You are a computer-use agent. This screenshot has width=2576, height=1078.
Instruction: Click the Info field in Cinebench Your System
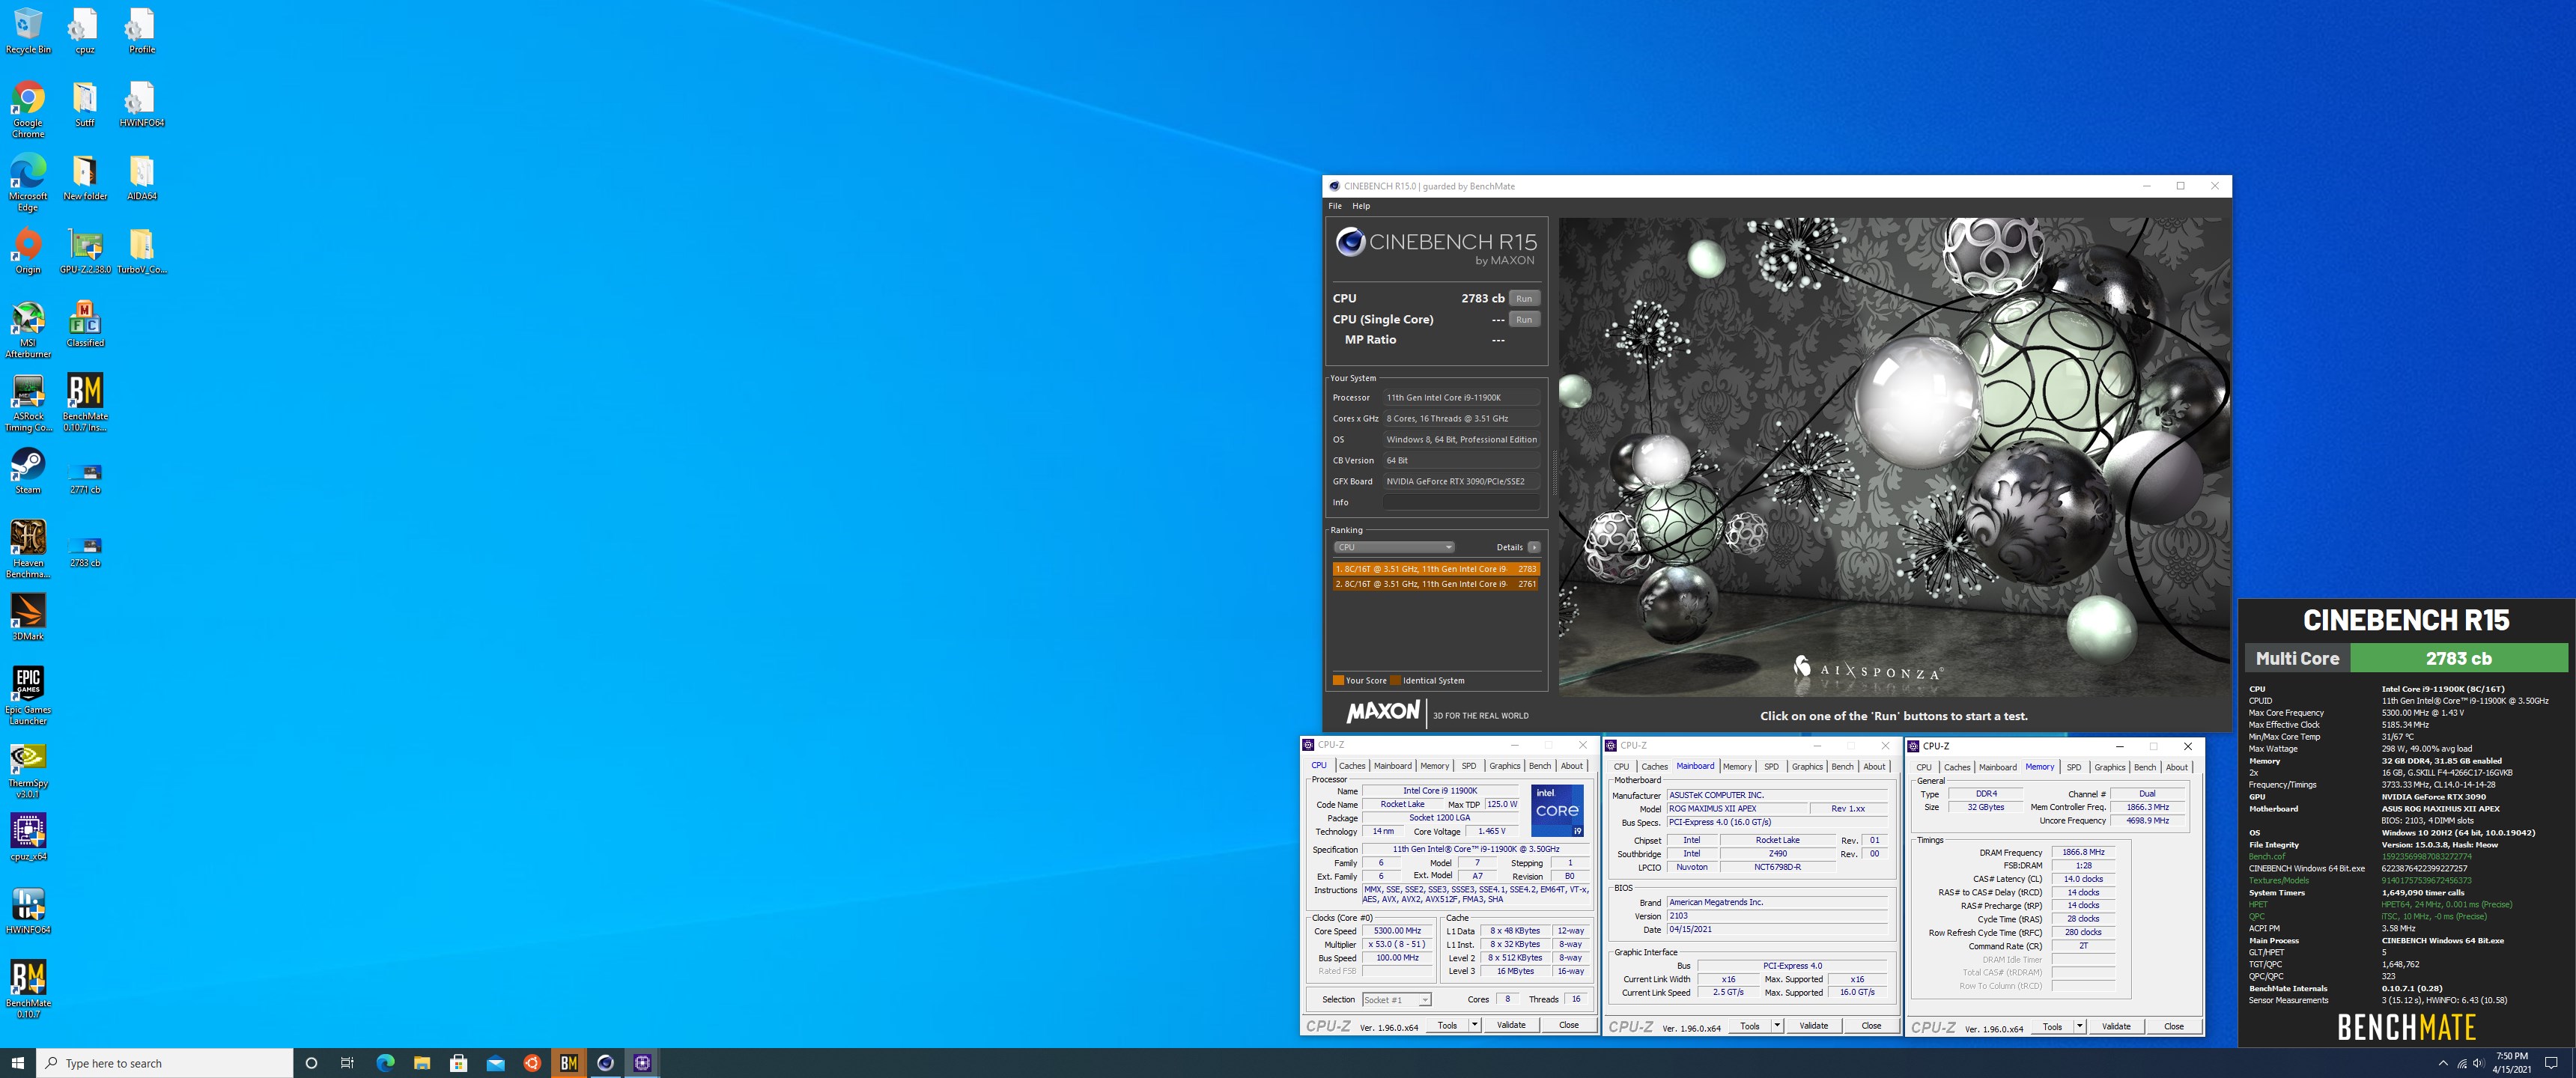point(1461,502)
